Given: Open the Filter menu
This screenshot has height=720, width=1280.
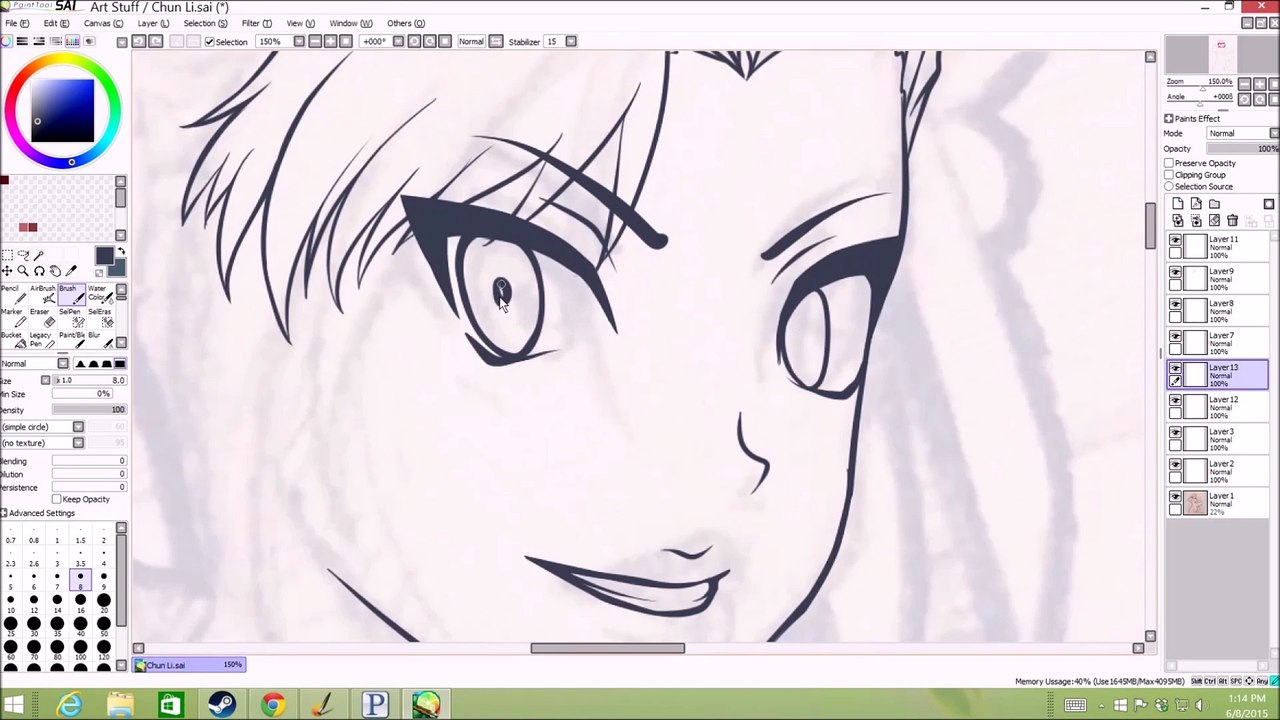Looking at the screenshot, I should pos(257,23).
